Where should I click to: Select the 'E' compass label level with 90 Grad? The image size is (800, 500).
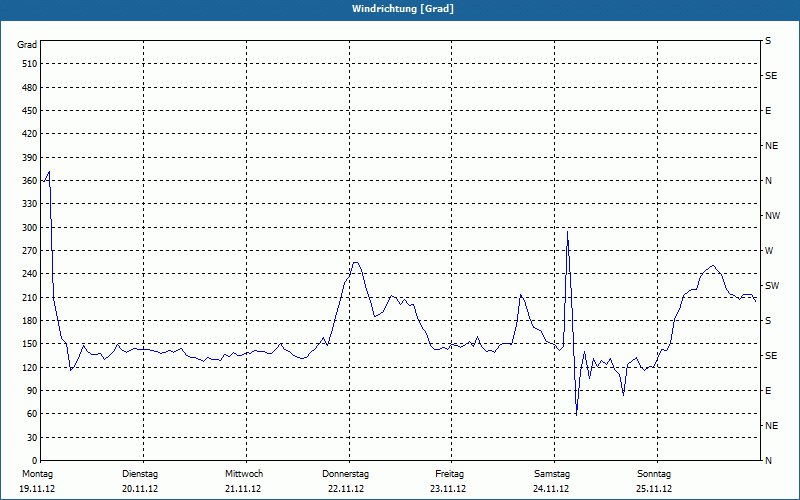pos(768,391)
